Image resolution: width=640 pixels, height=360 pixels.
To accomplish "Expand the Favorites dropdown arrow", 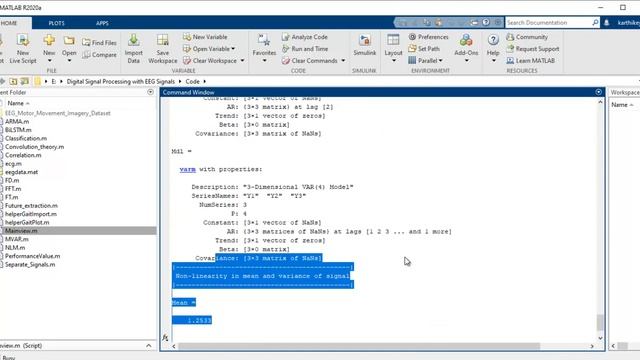I will point(264,61).
